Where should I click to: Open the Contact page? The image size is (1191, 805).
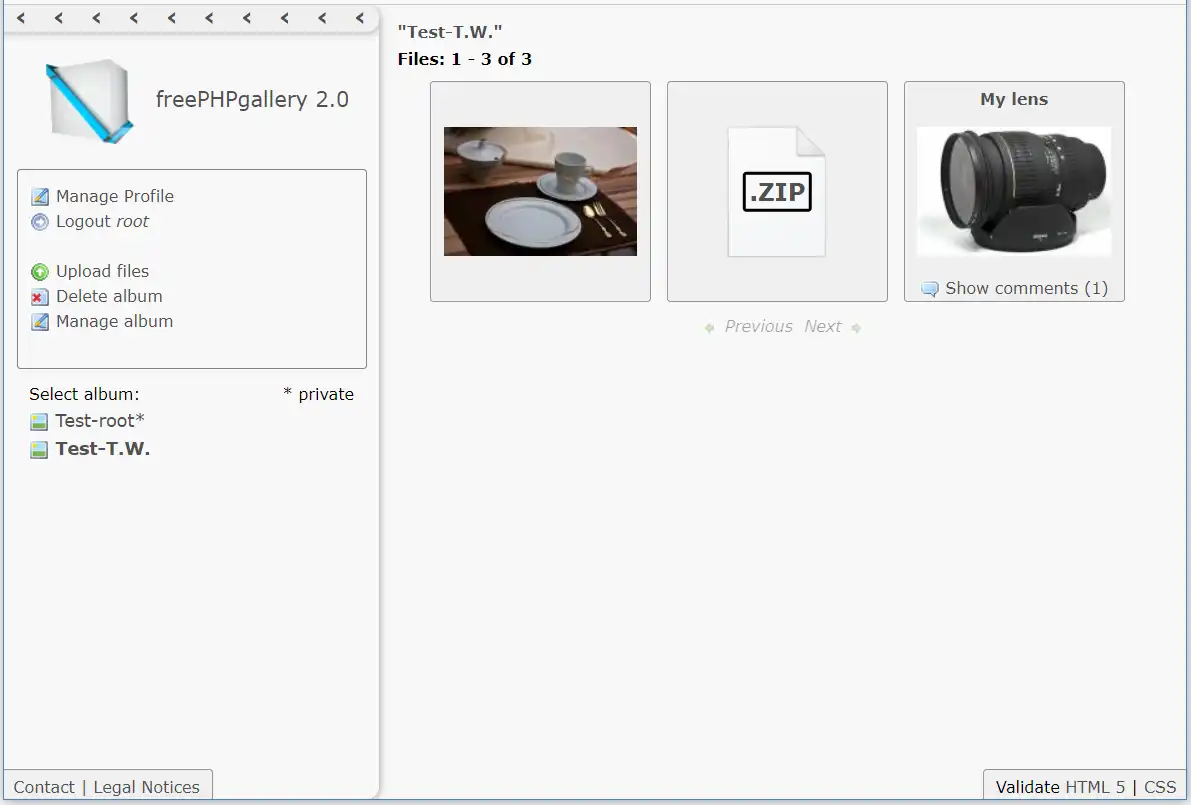tap(44, 788)
